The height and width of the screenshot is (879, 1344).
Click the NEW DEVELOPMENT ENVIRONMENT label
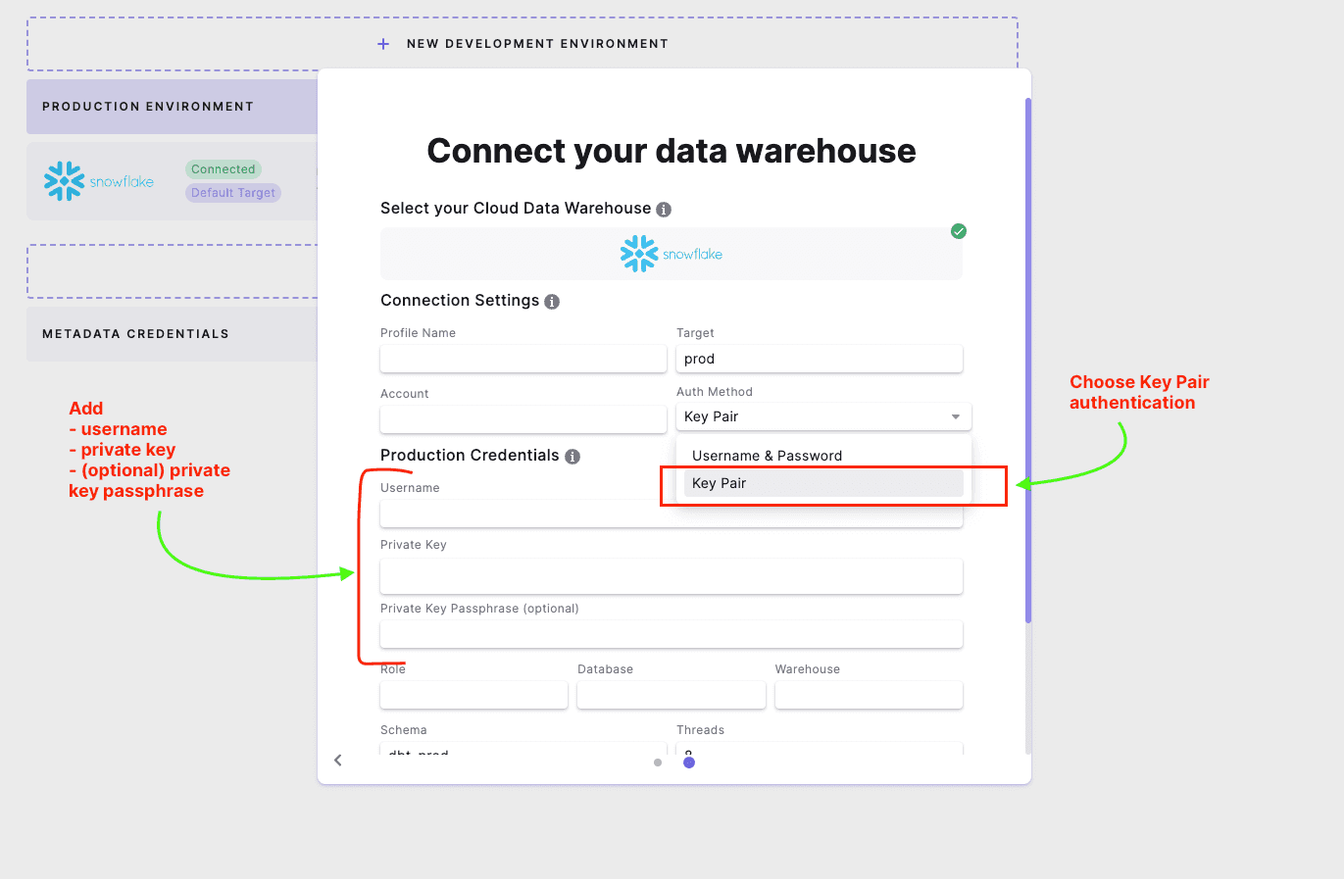(x=537, y=44)
